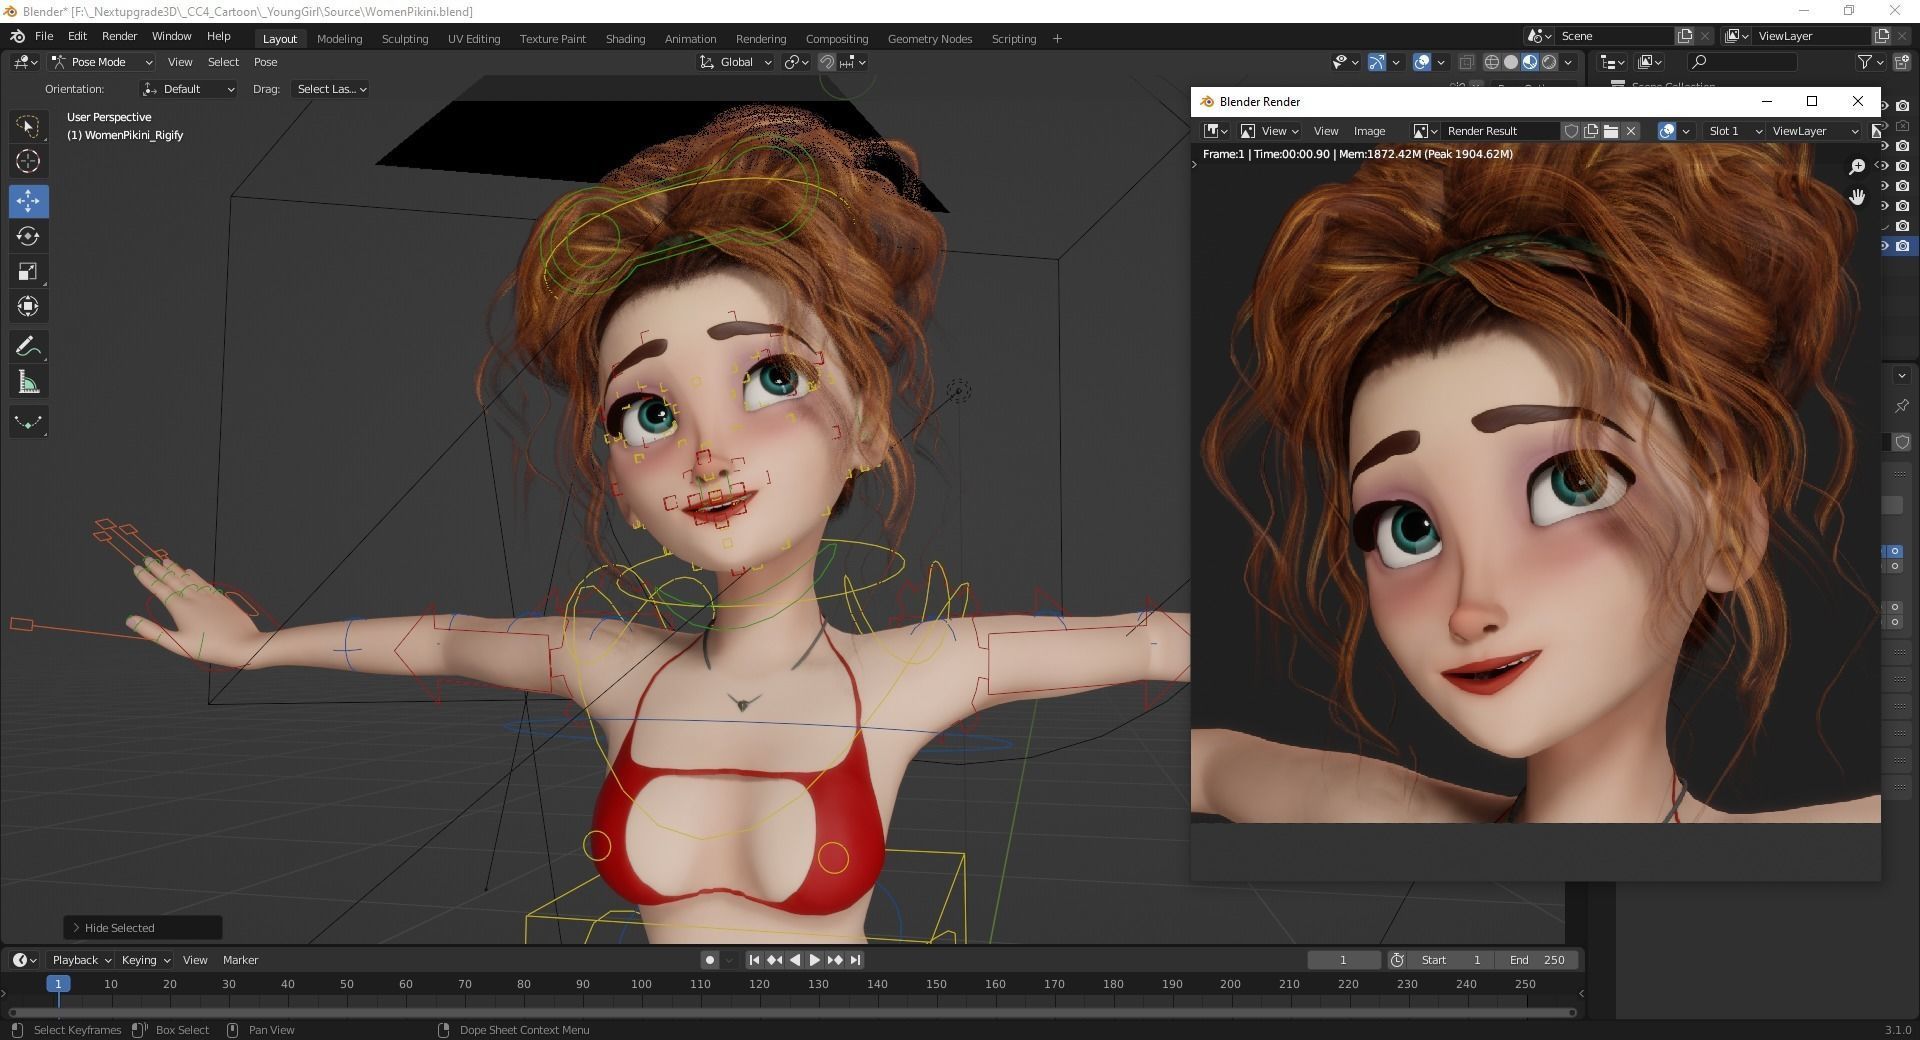
Task: Switch to the Shading workspace tab
Action: pos(625,39)
